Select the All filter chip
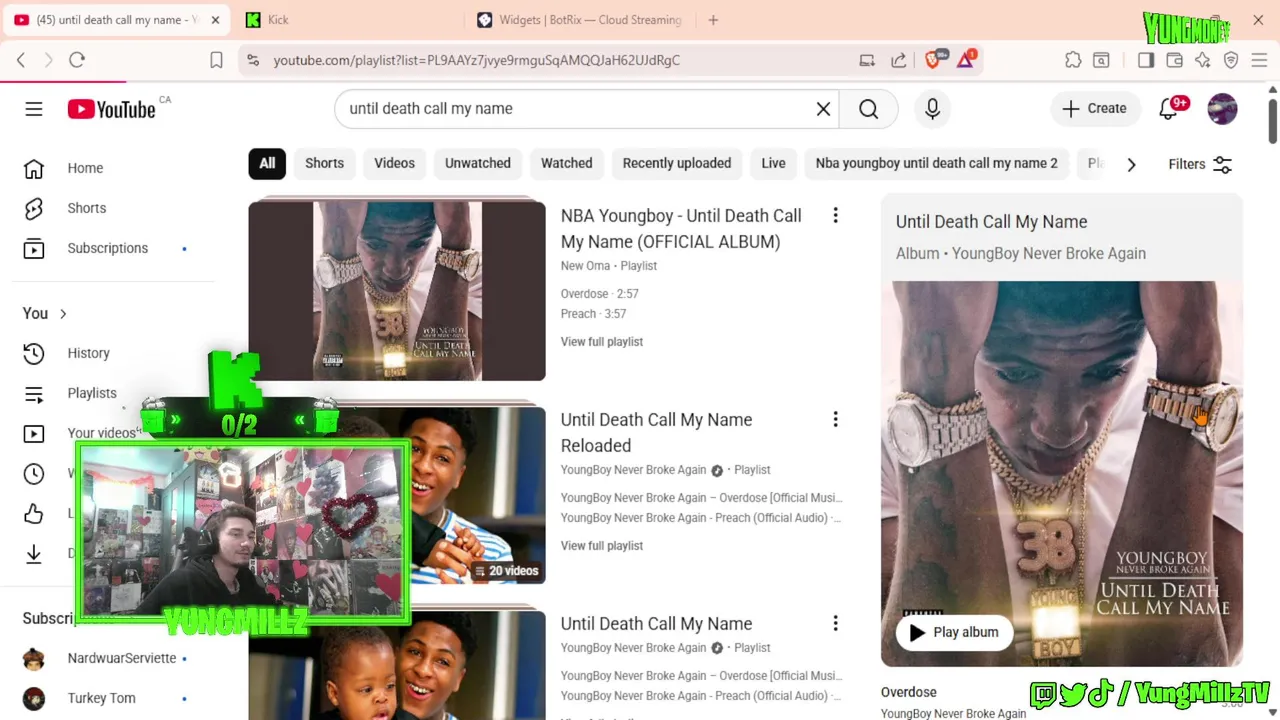The width and height of the screenshot is (1280, 720). point(267,163)
